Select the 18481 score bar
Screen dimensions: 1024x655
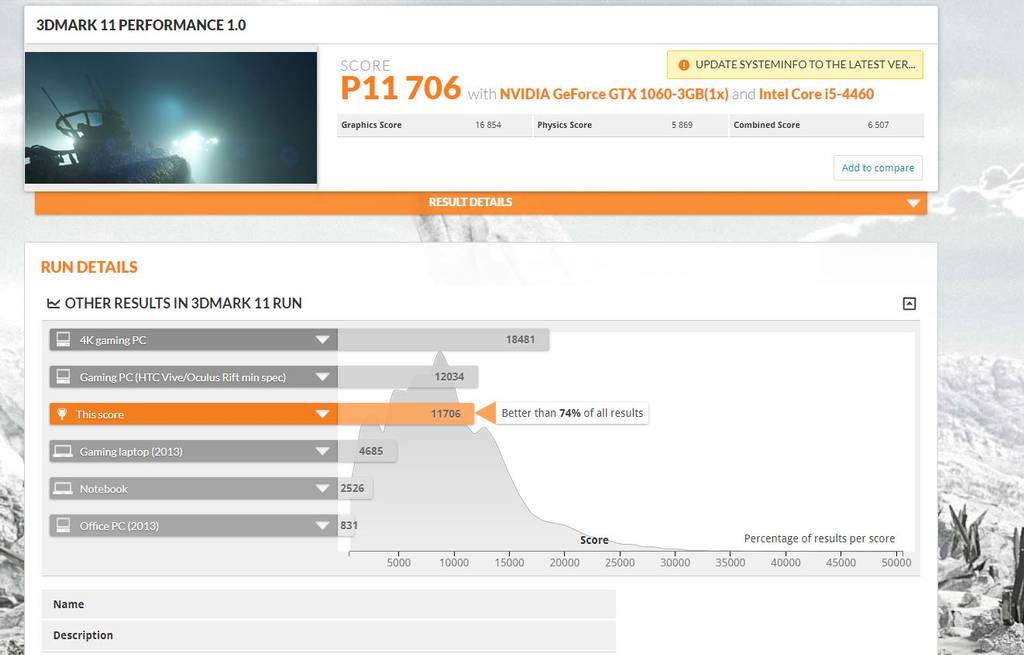pos(443,340)
